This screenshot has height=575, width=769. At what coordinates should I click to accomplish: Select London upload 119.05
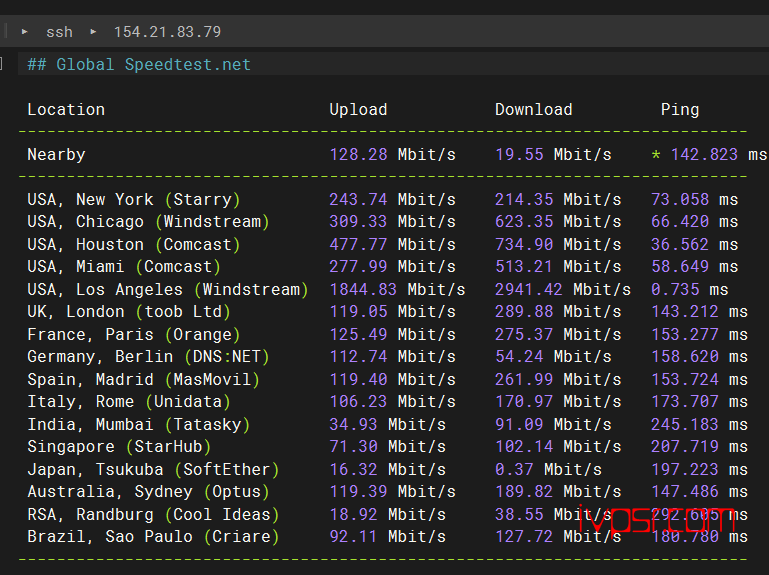click(358, 312)
